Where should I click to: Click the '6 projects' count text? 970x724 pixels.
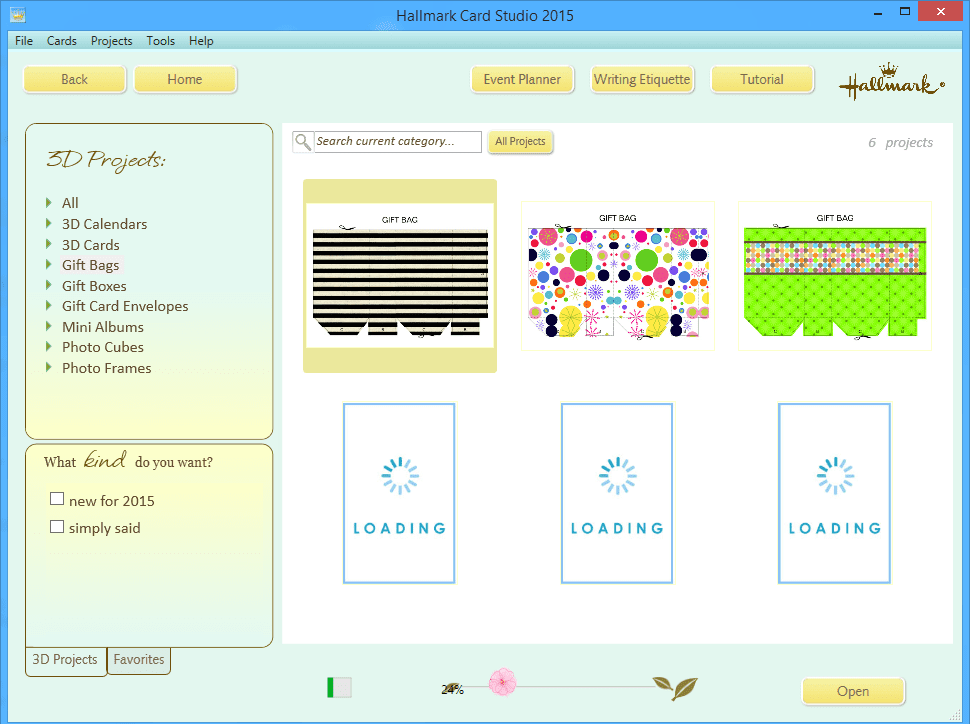coord(900,142)
